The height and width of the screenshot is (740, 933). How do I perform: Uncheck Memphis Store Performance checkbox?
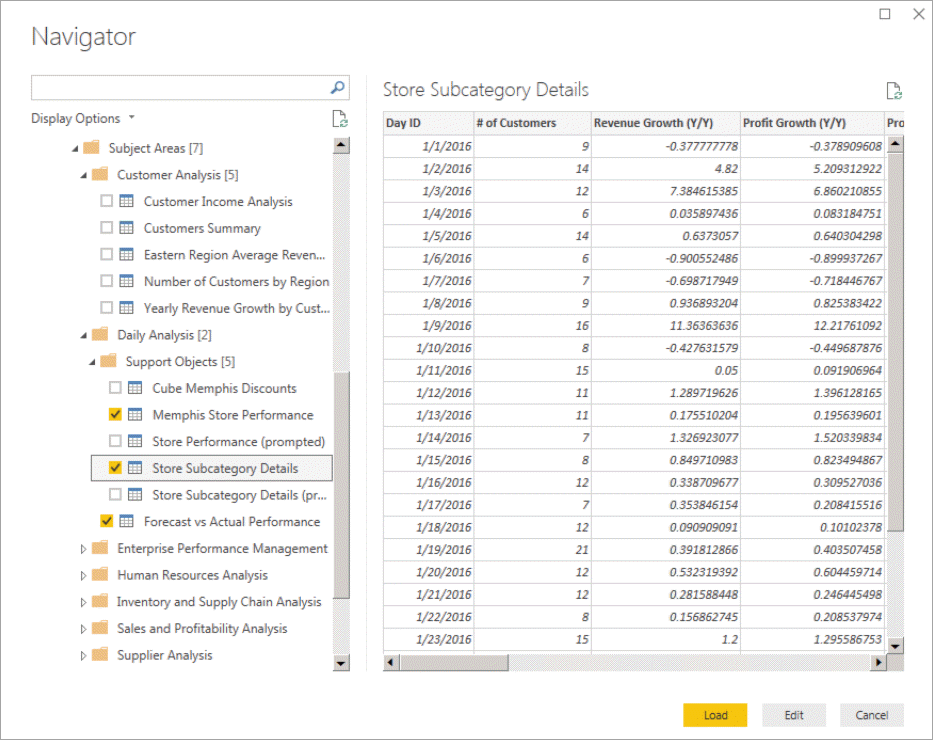pos(115,415)
